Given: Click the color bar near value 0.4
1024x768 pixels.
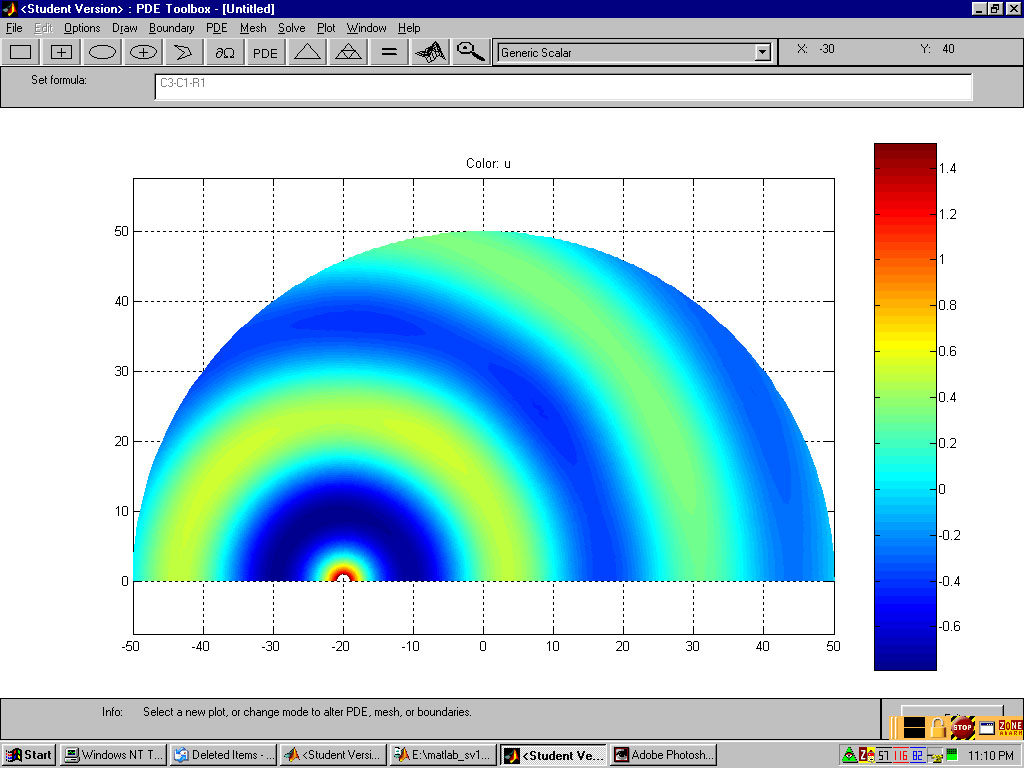Looking at the screenshot, I should [905, 397].
